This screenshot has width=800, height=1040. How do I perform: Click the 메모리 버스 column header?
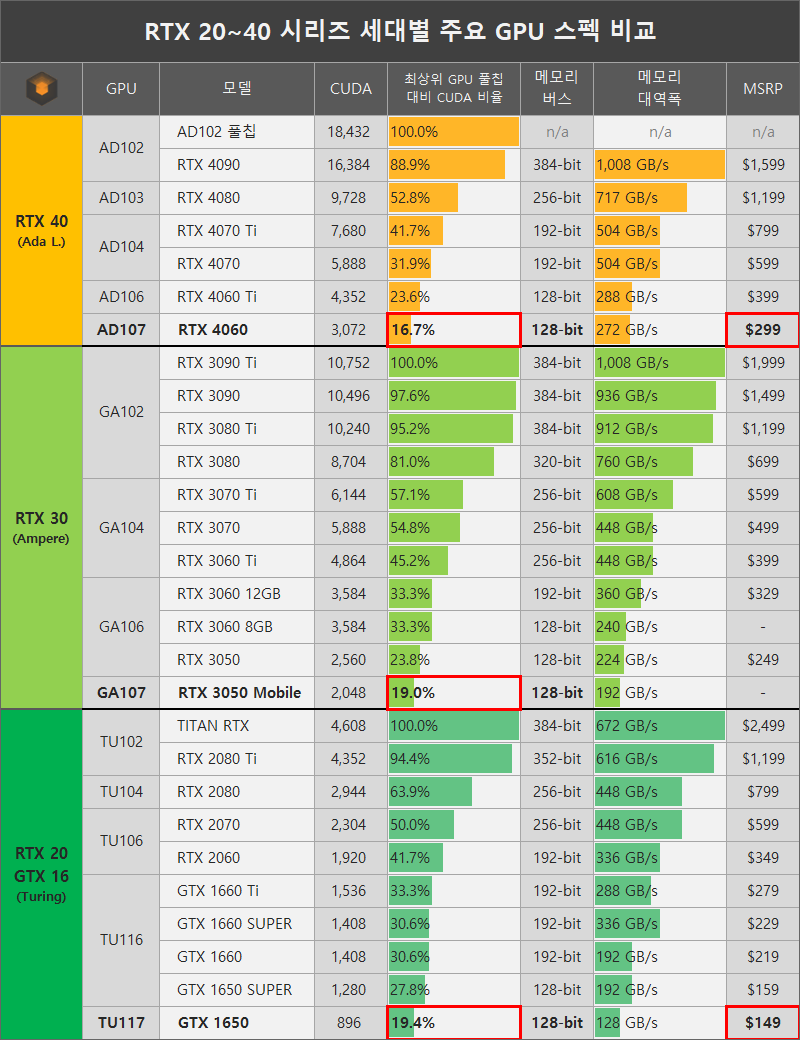tap(556, 89)
